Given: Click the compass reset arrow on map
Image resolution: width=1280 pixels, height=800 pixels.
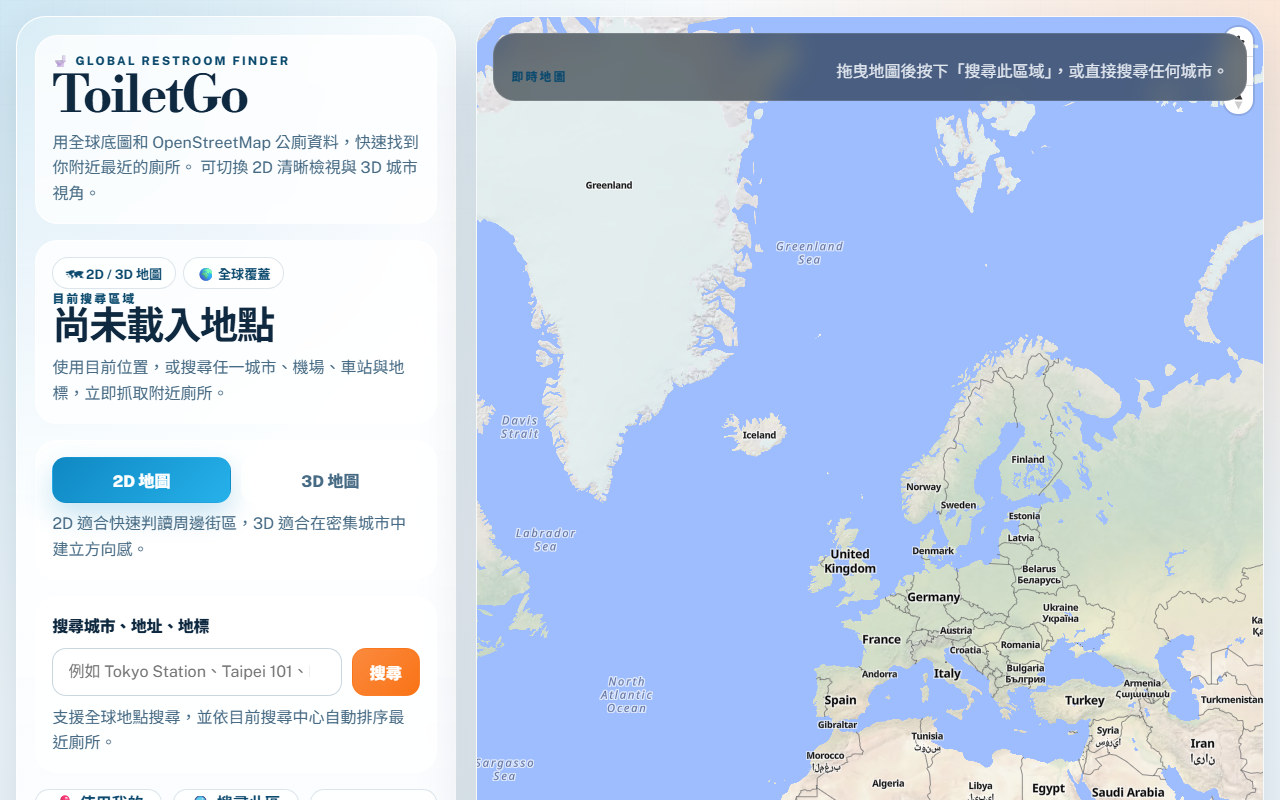Looking at the screenshot, I should [x=1239, y=102].
